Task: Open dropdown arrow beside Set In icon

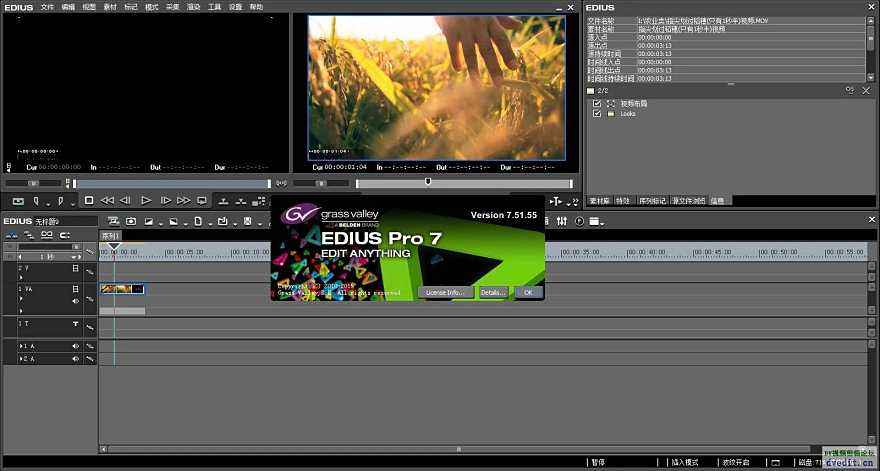Action: pyautogui.click(x=48, y=203)
